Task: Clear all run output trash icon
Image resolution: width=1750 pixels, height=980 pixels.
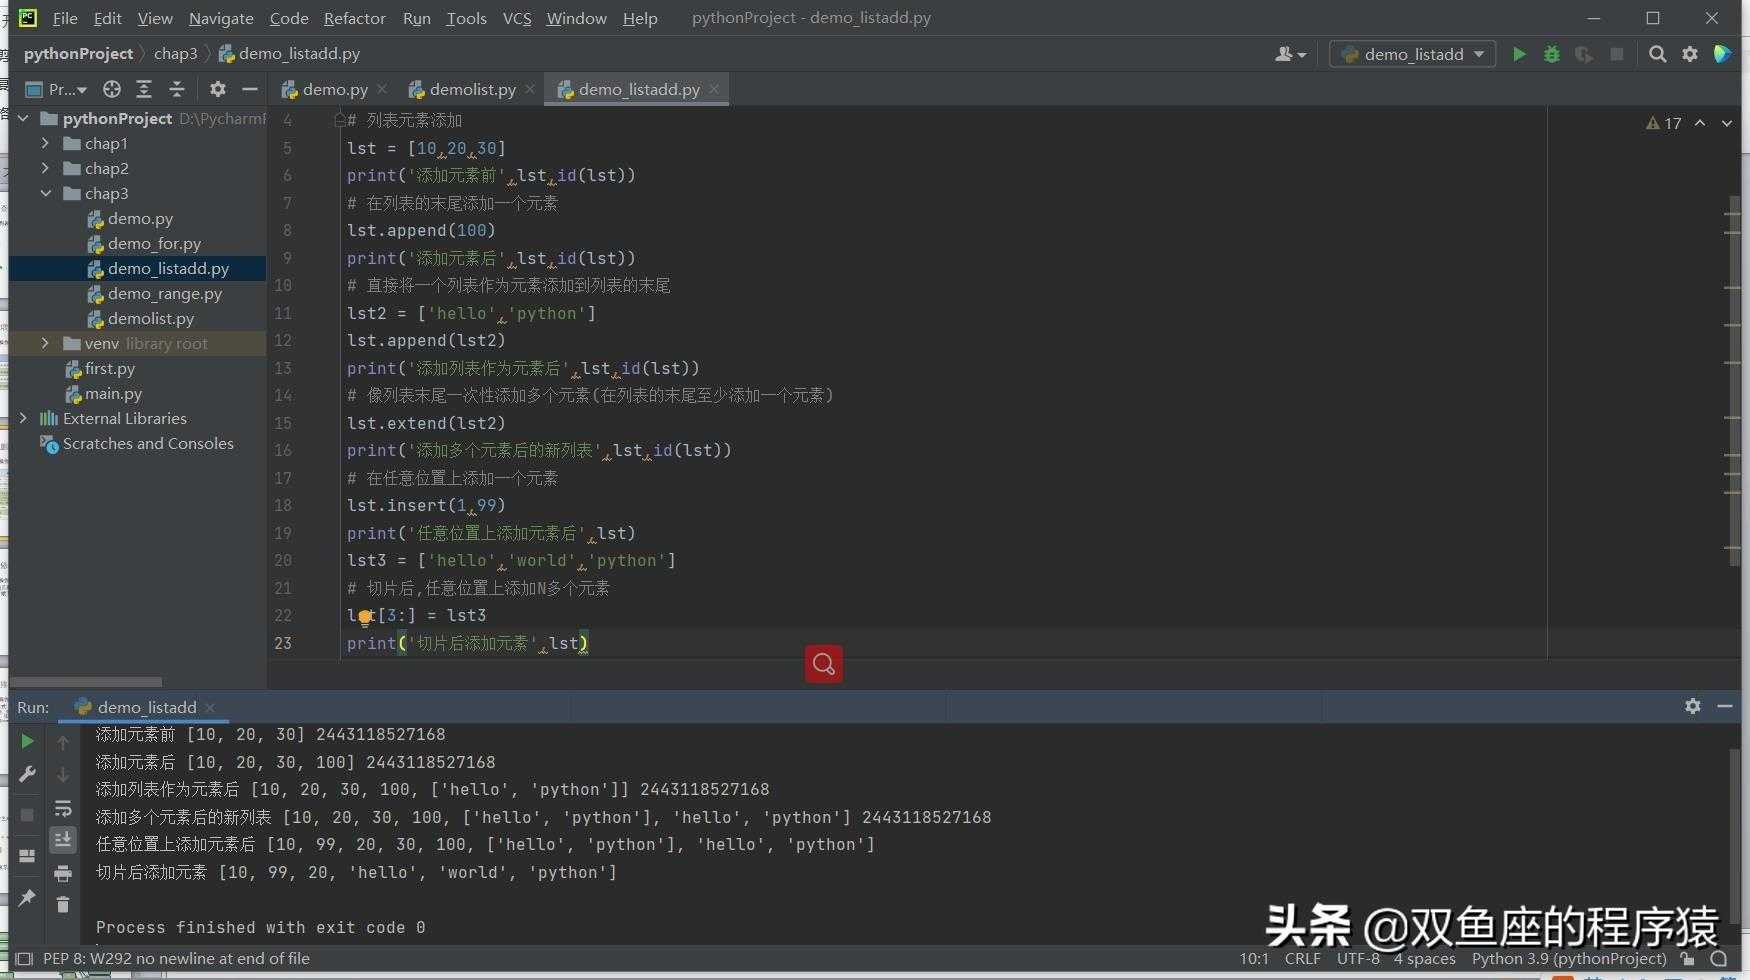Action: point(63,904)
